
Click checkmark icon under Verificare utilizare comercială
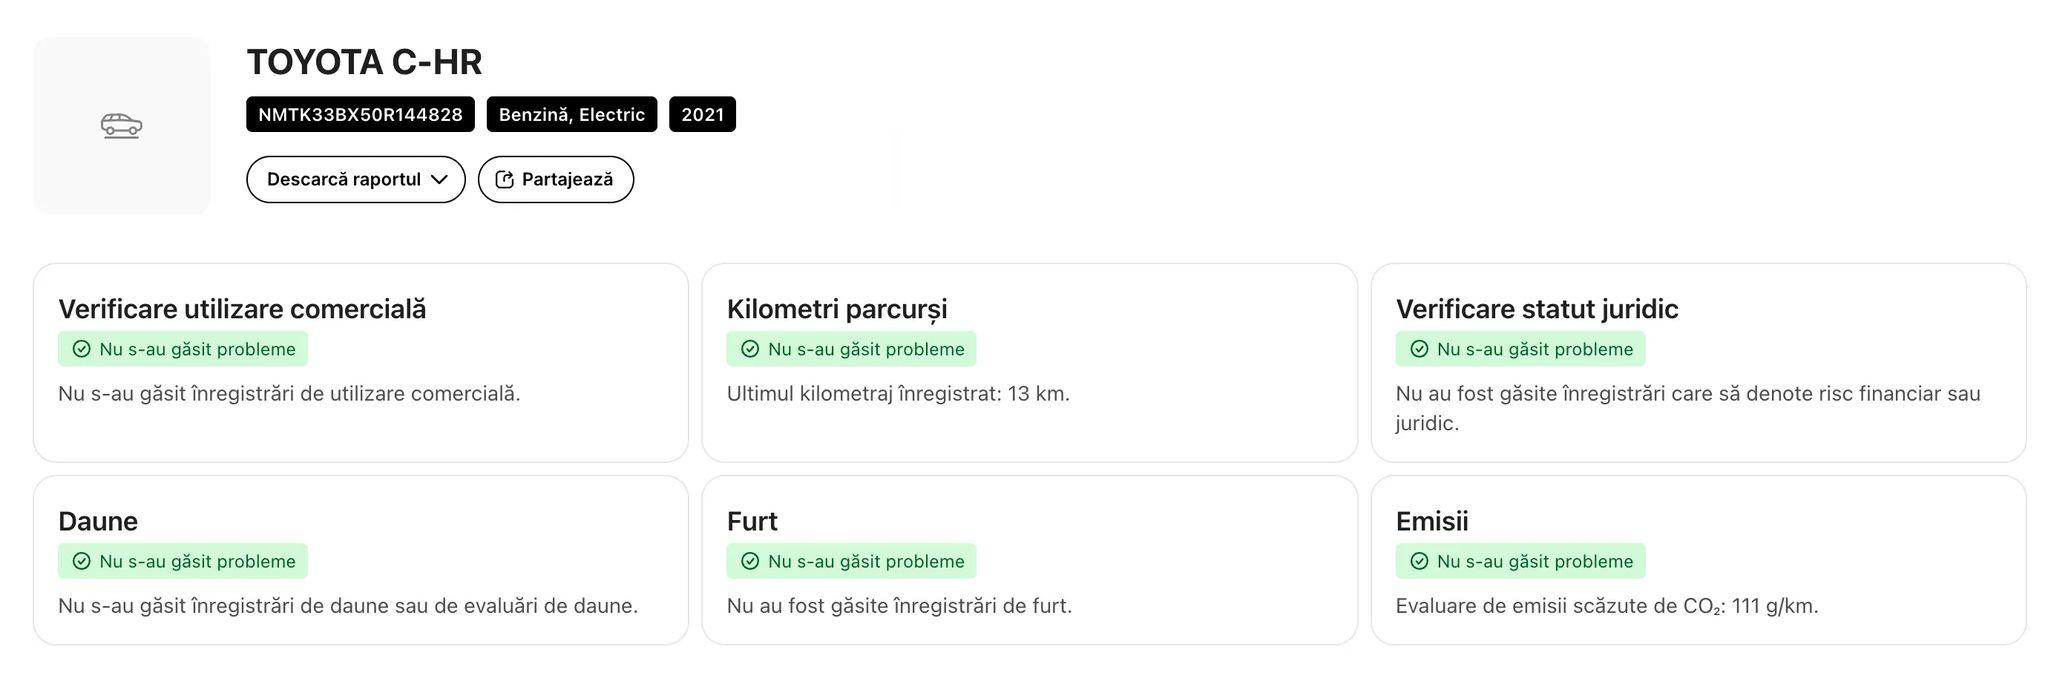(x=82, y=349)
